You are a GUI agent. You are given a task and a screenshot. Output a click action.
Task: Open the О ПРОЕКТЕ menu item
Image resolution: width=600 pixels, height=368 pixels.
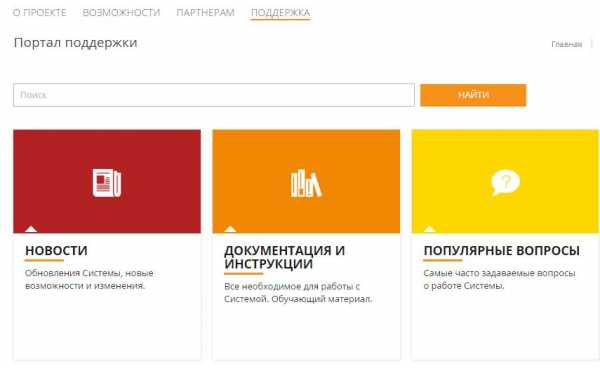pos(40,13)
